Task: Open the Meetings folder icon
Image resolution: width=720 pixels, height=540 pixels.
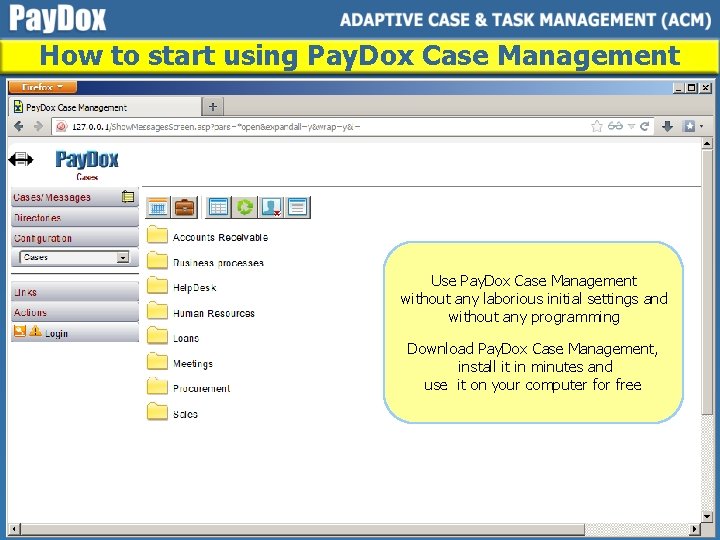Action: coord(157,361)
